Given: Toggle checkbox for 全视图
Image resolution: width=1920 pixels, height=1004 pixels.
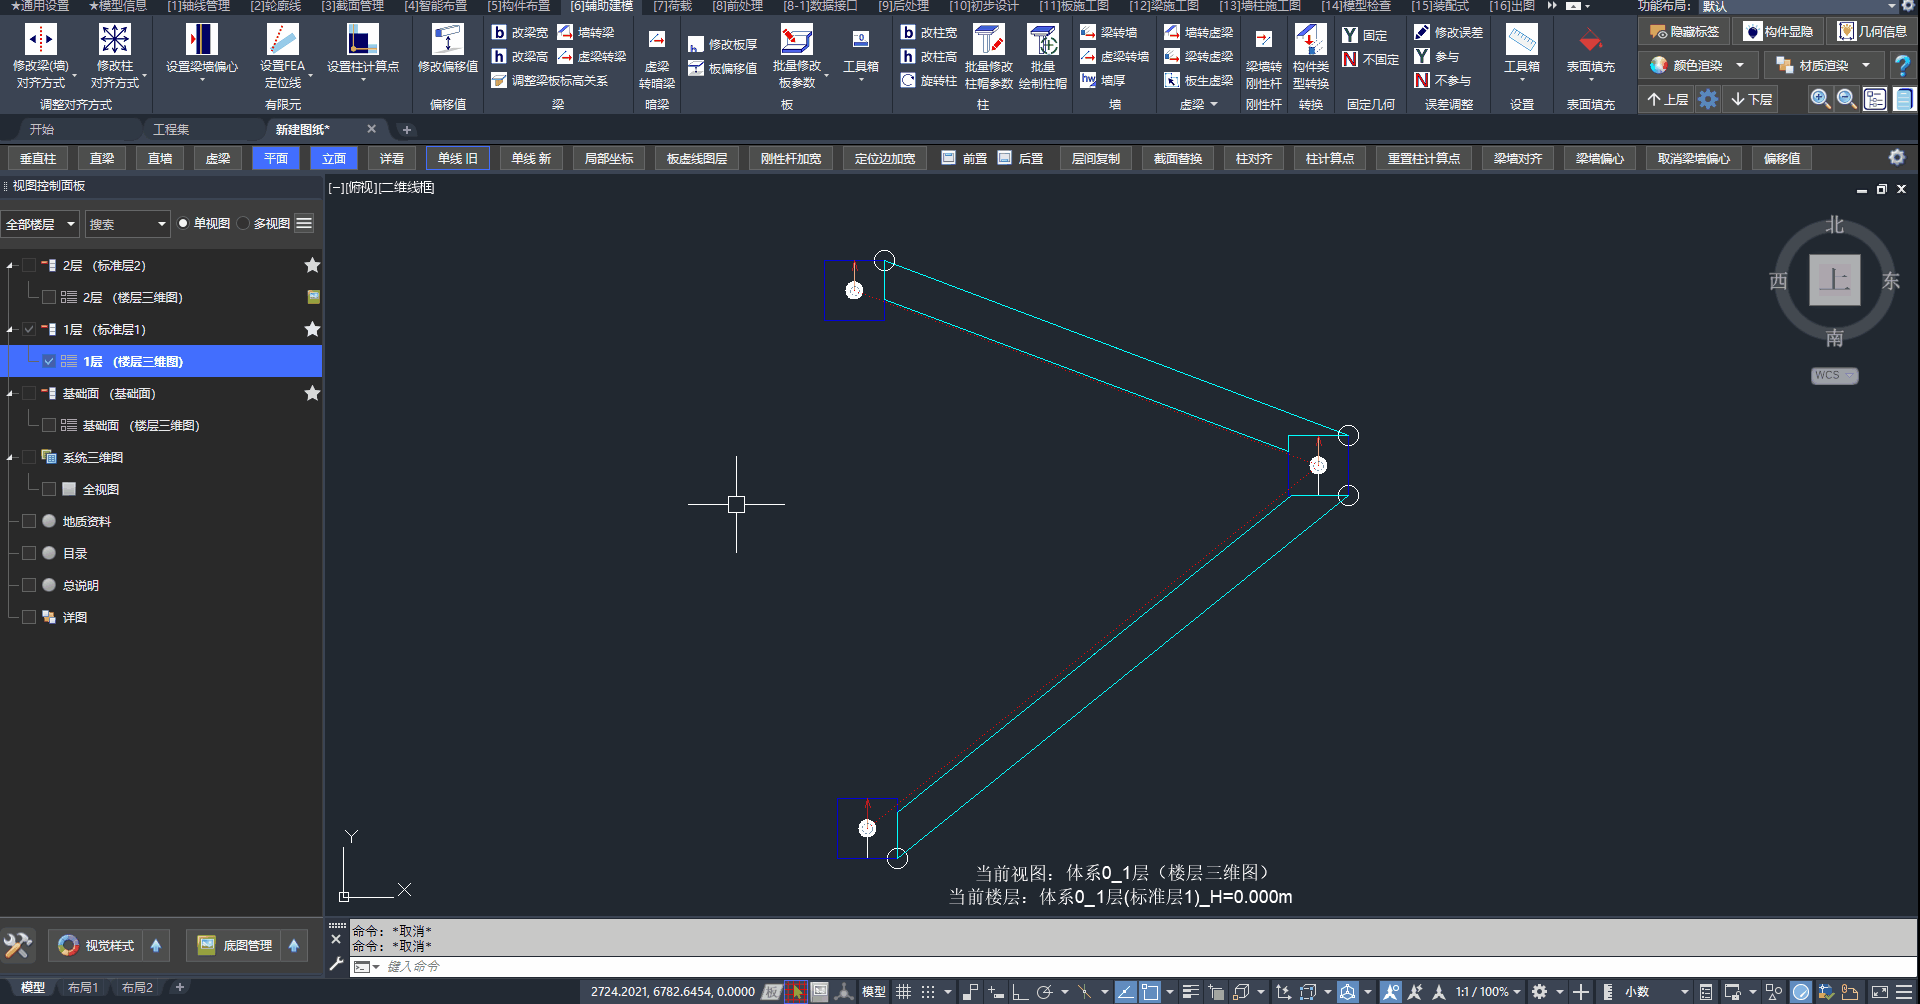Looking at the screenshot, I should 49,489.
